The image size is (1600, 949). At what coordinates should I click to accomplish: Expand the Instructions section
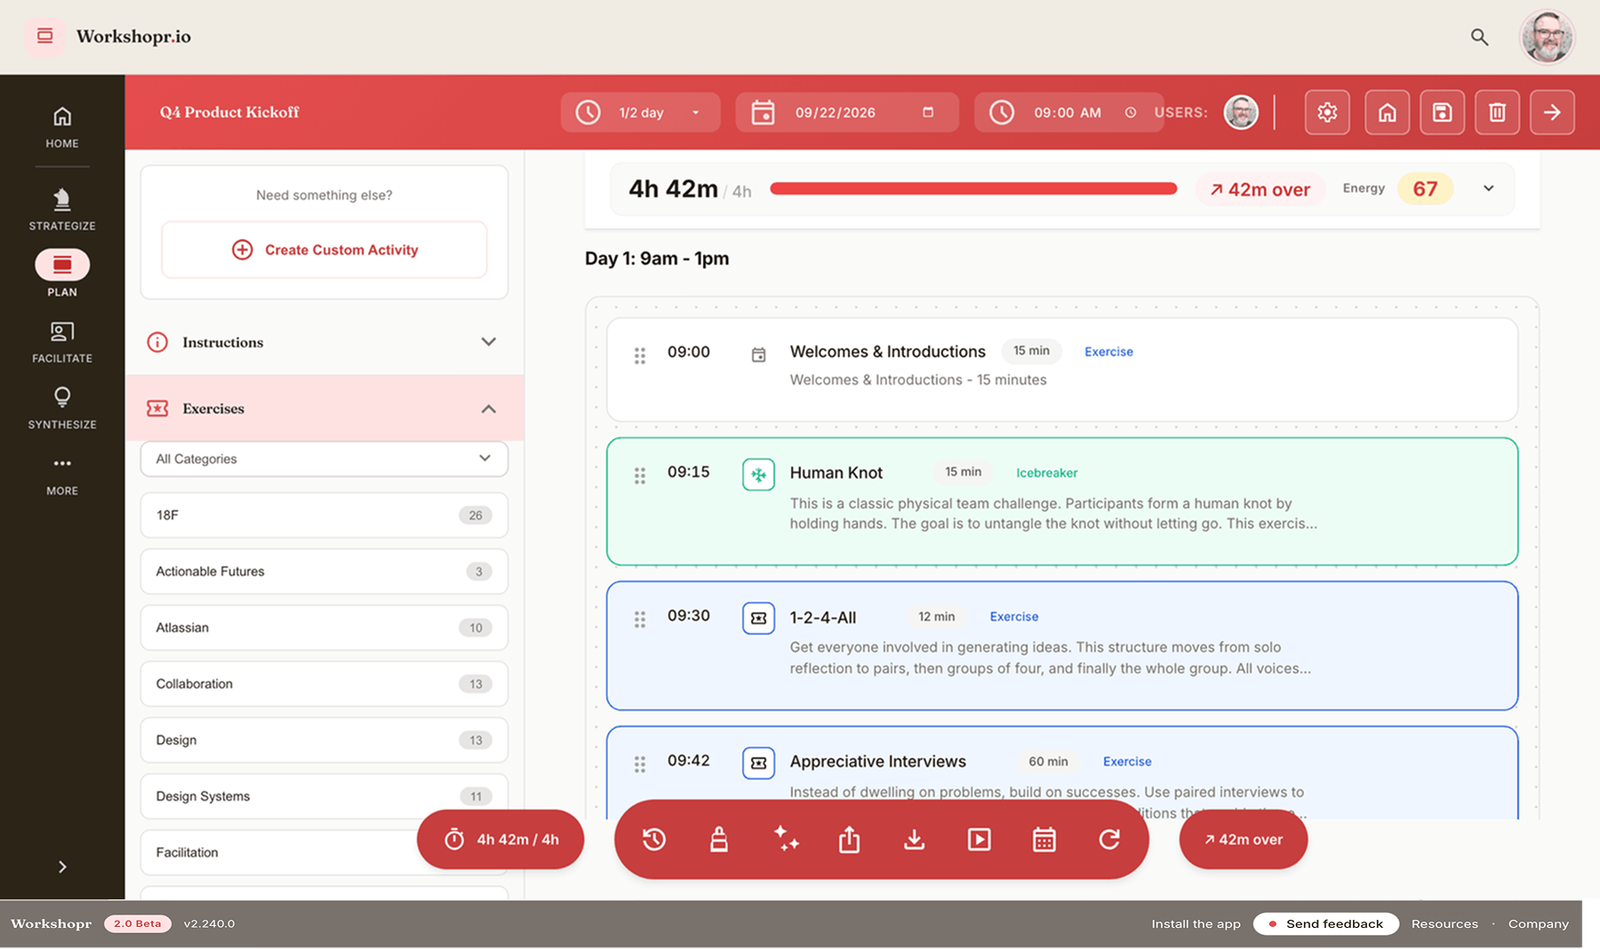coord(324,342)
